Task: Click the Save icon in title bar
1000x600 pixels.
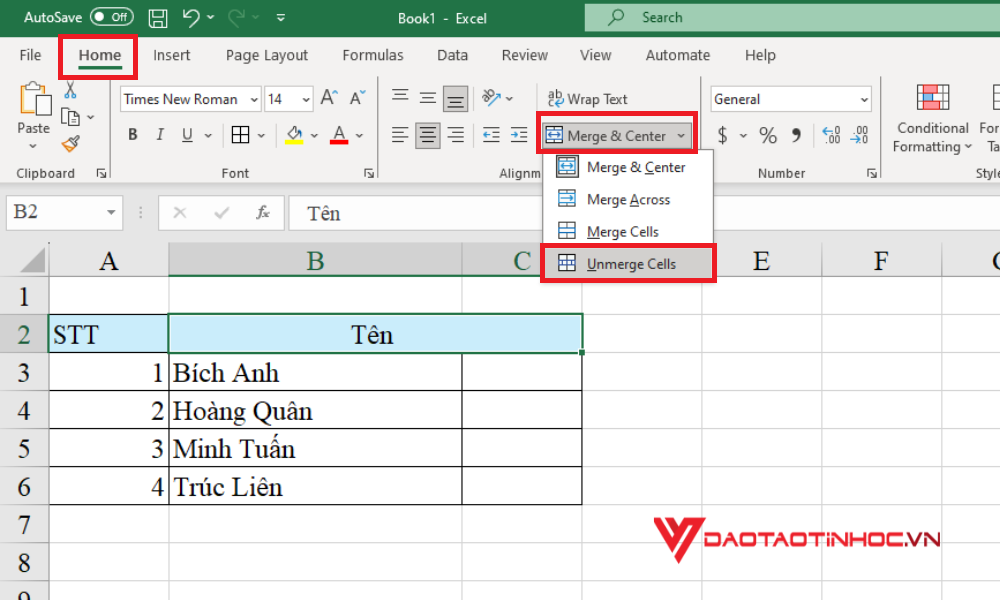Action: tap(158, 18)
